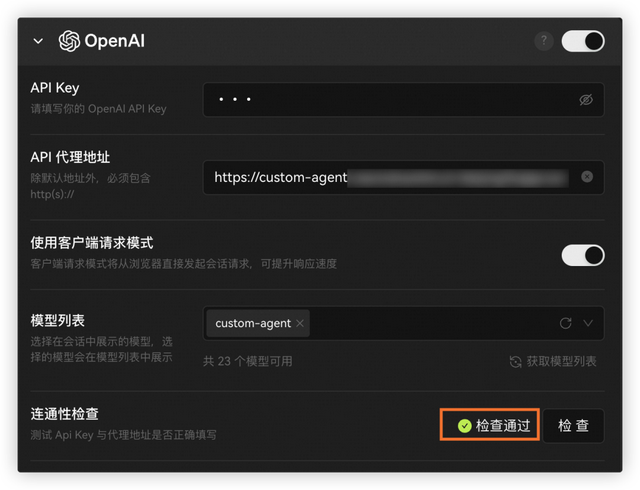The width and height of the screenshot is (640, 490).
Task: Show the API Key with the eye icon
Action: pyautogui.click(x=586, y=100)
